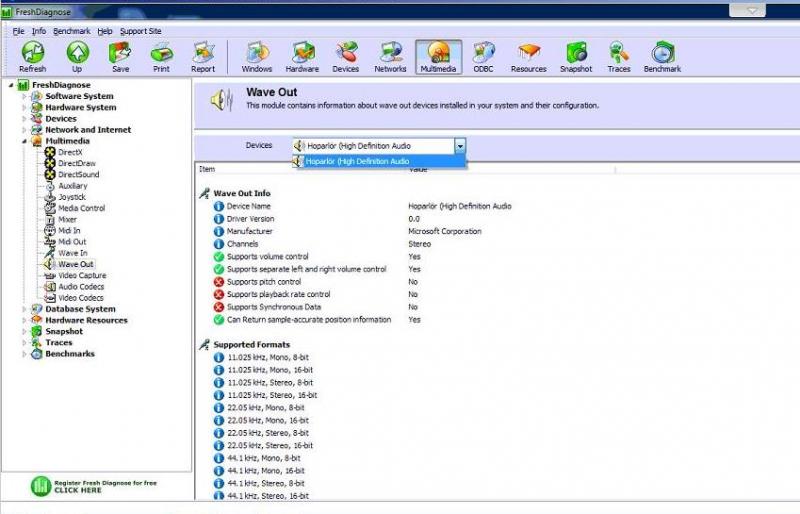
Task: Select DirectSound in the tree
Action: (x=78, y=174)
